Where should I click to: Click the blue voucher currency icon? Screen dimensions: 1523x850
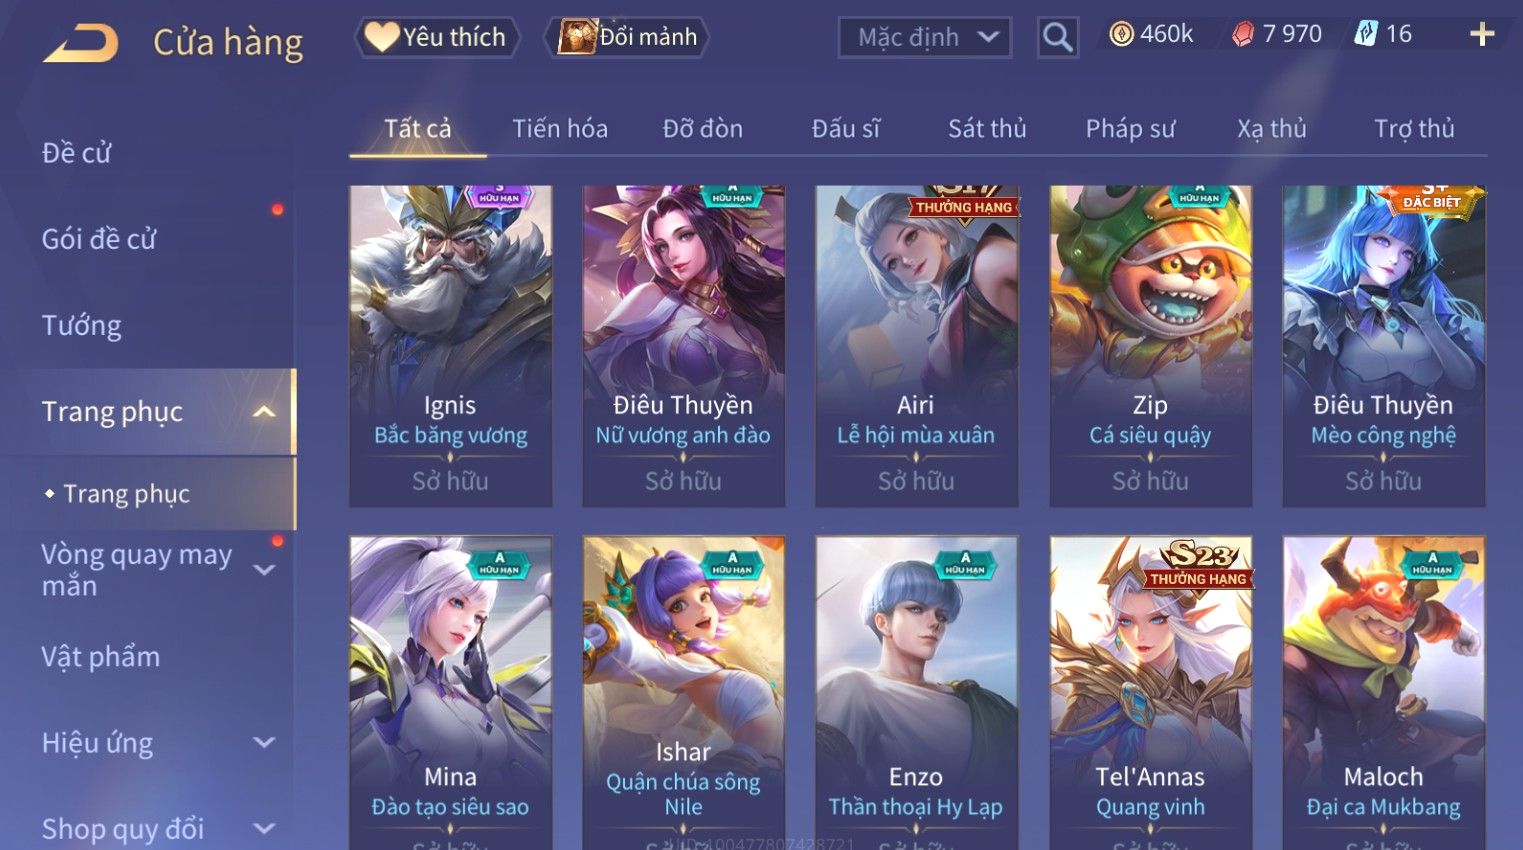[x=1366, y=34]
